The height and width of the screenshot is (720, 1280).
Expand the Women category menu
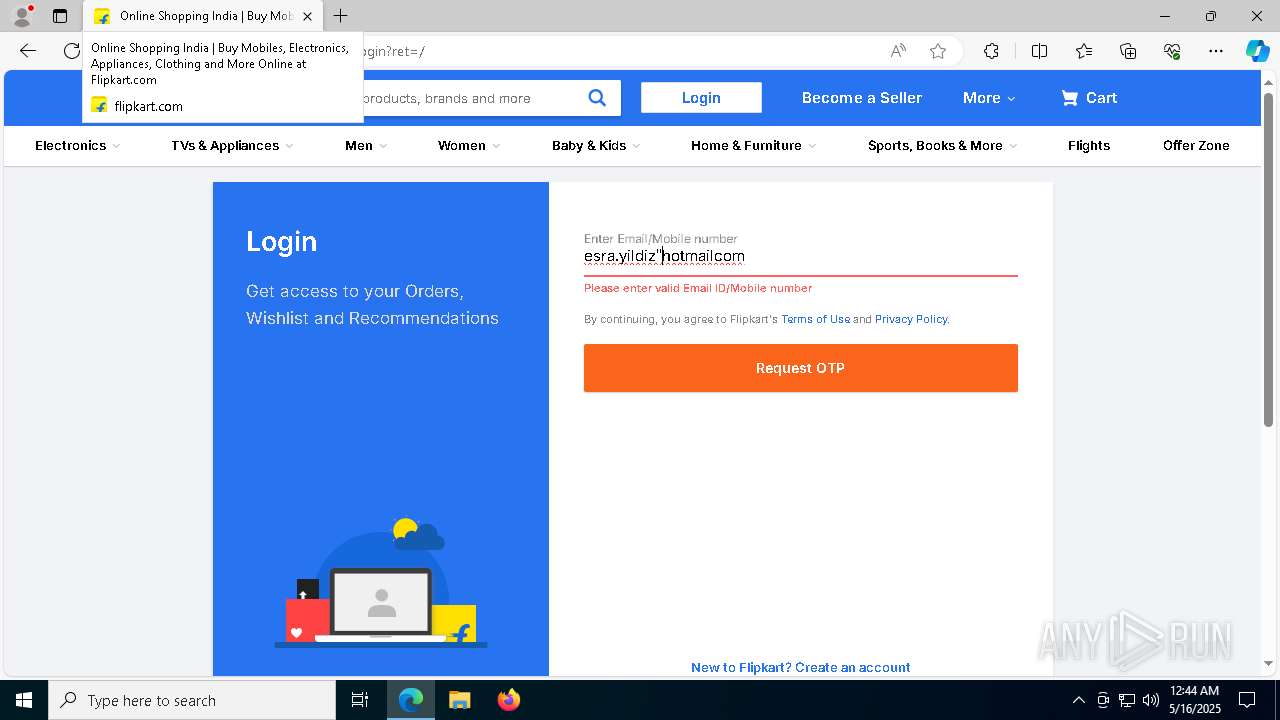click(469, 145)
